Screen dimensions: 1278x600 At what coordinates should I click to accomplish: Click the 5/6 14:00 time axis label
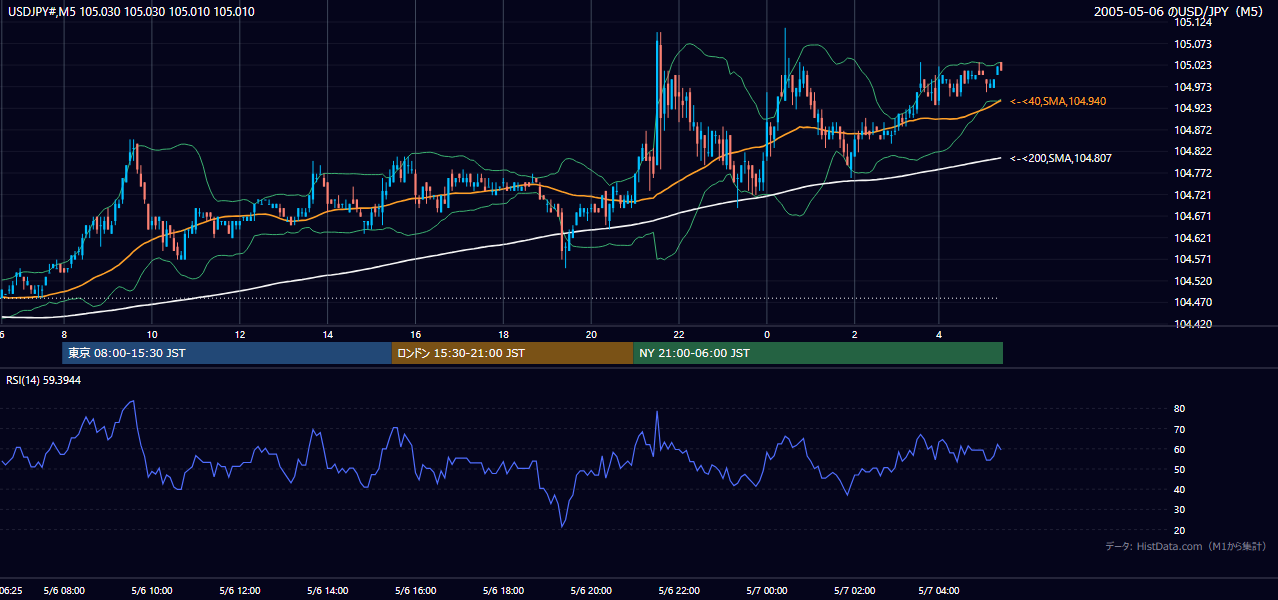(328, 591)
